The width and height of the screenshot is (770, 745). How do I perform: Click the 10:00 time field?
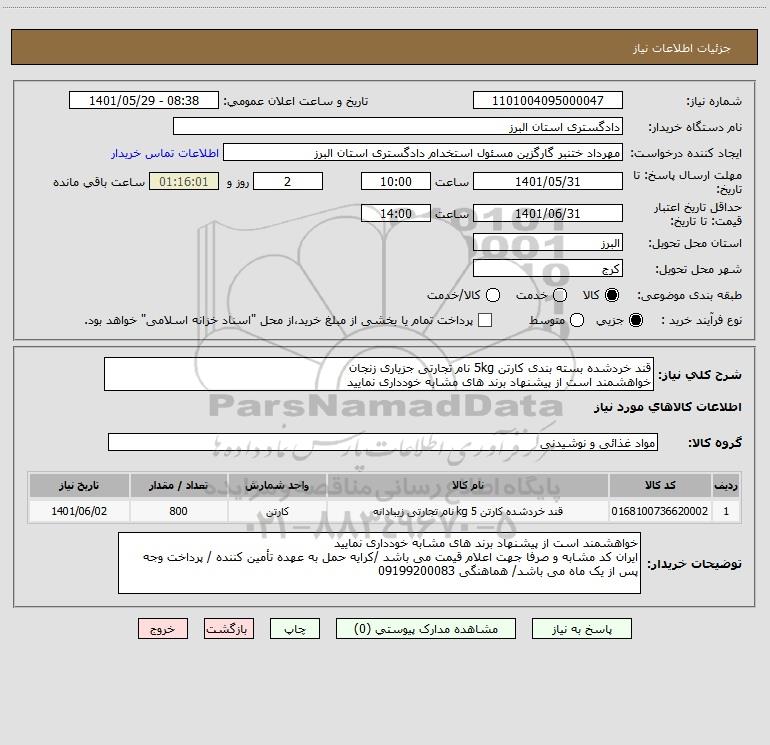396,181
